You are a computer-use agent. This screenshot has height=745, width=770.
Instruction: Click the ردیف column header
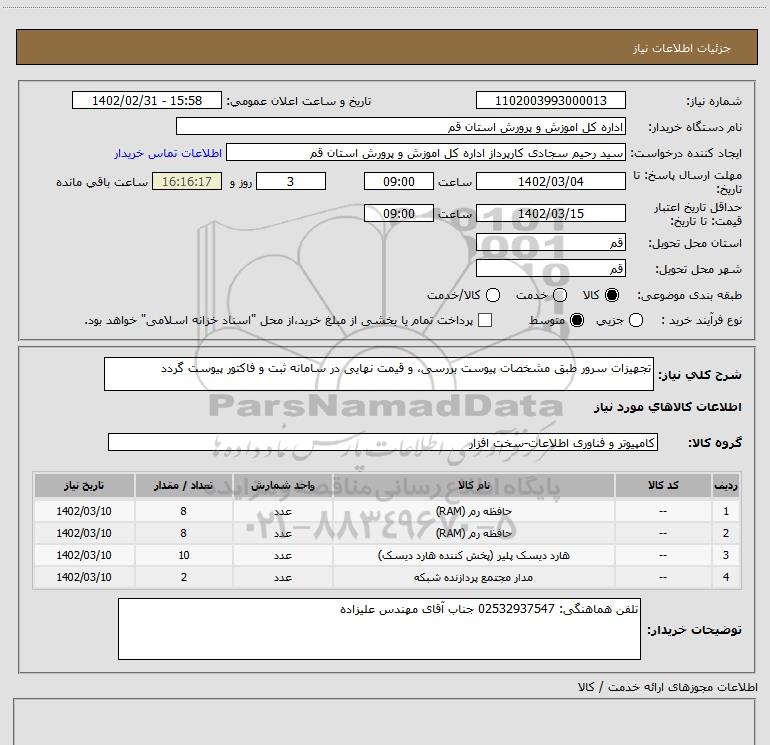point(726,486)
